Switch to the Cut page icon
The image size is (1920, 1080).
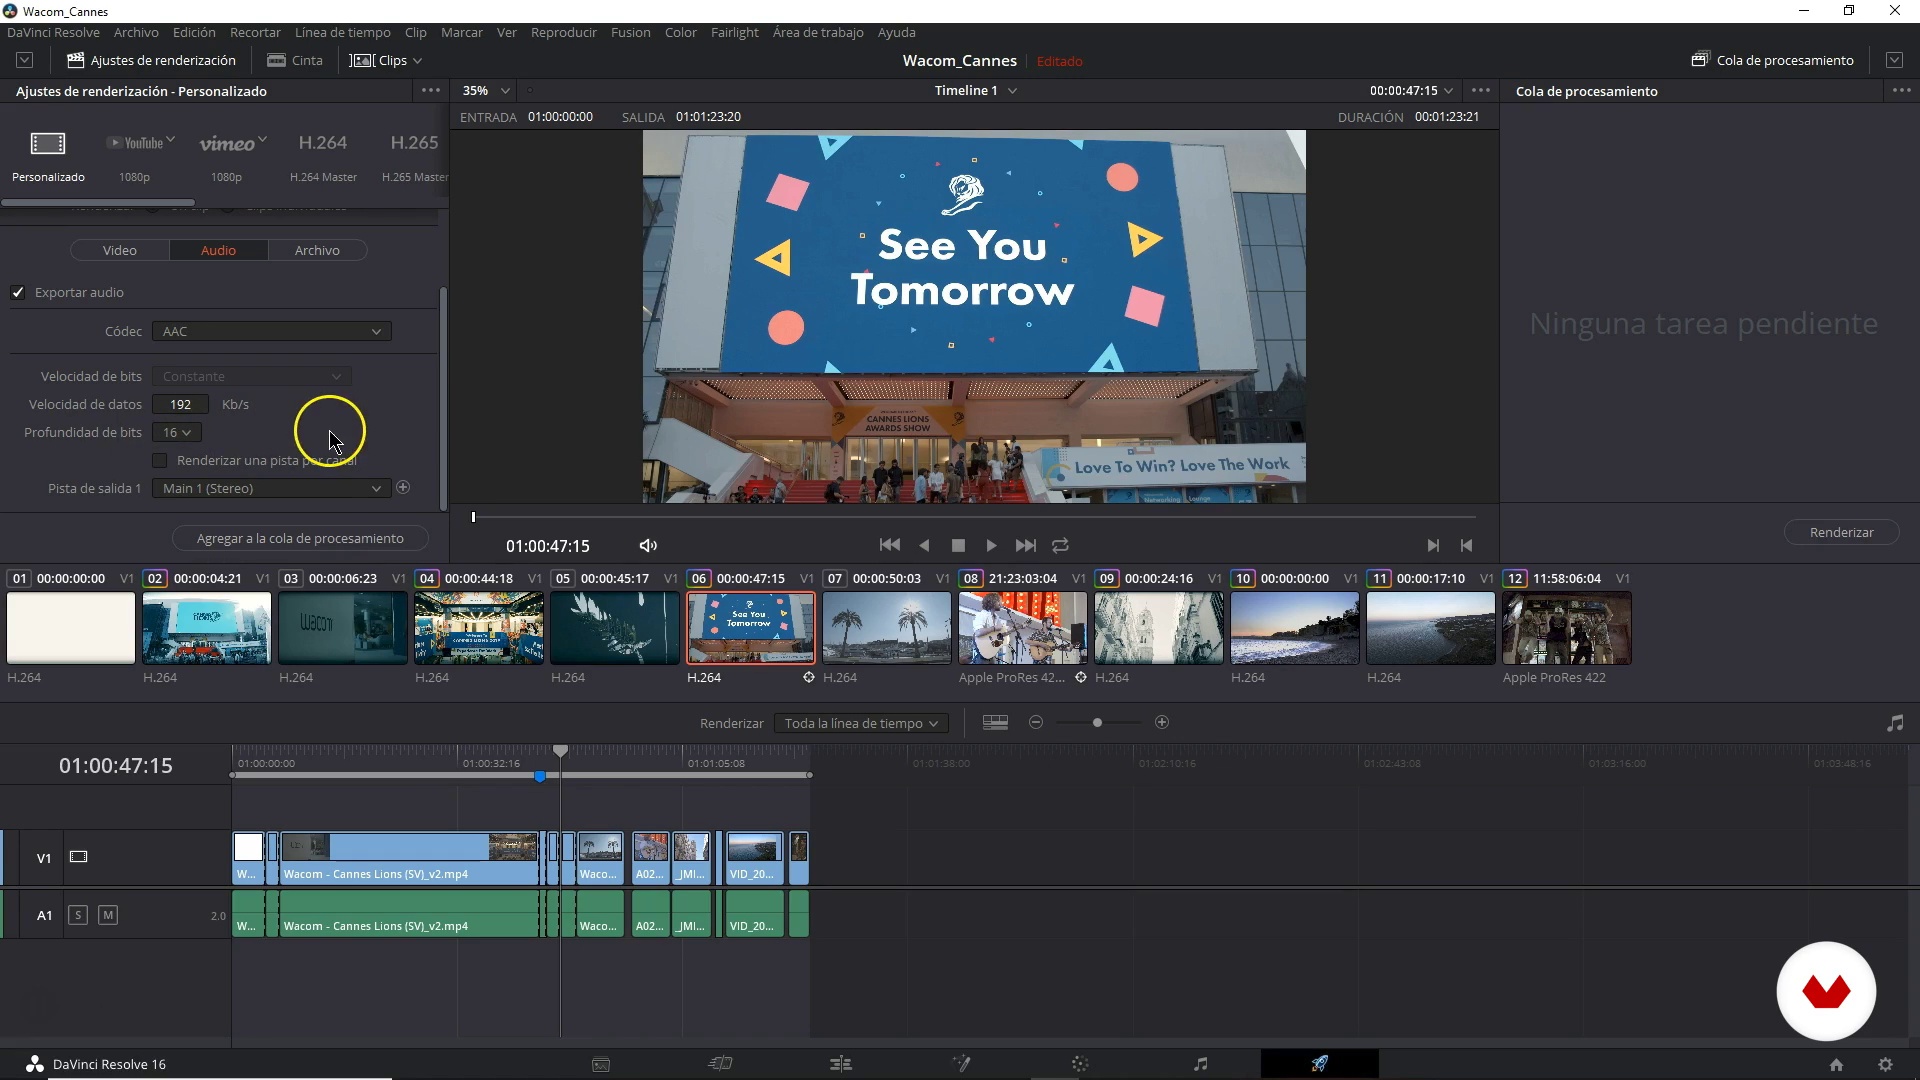tap(721, 1064)
